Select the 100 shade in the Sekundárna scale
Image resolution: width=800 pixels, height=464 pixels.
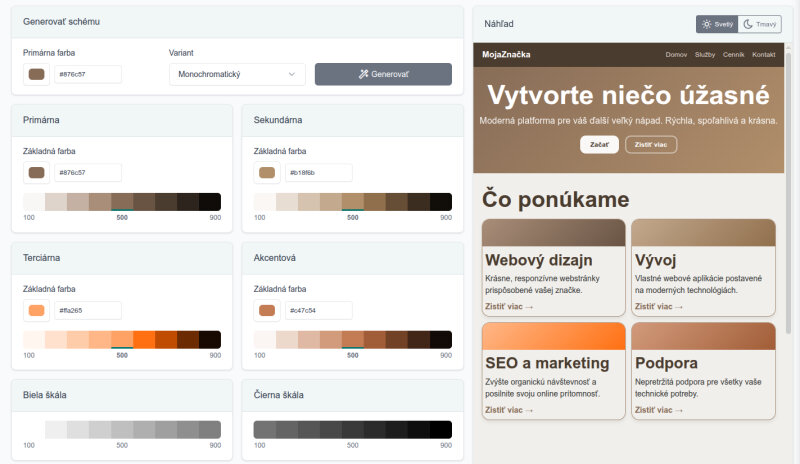[265, 202]
